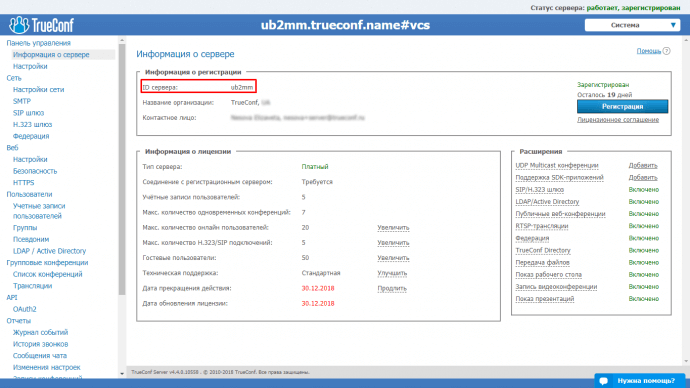690x388 pixels.
Task: Open LDAP / Active Directory in sidebar
Action: tap(49, 251)
